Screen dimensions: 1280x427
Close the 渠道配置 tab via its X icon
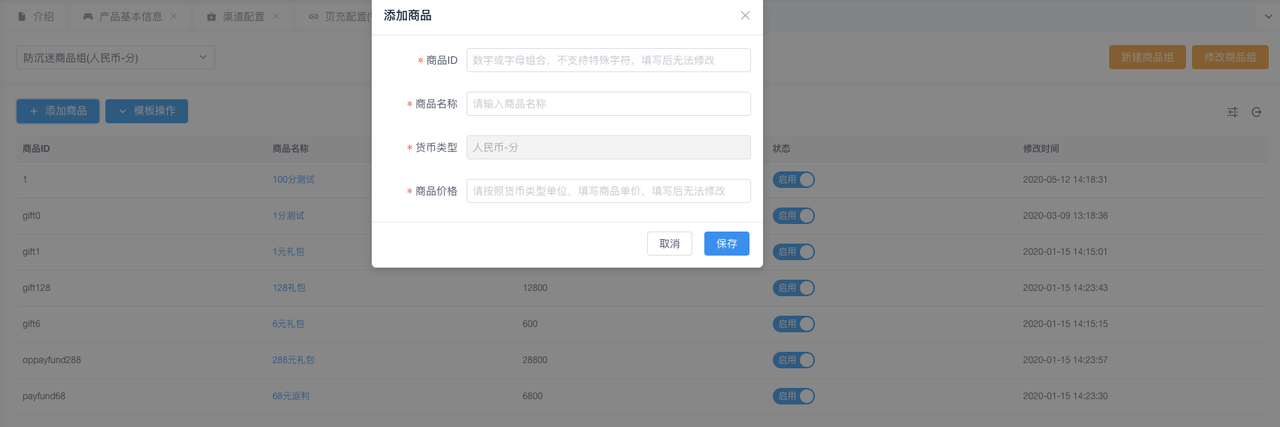276,17
